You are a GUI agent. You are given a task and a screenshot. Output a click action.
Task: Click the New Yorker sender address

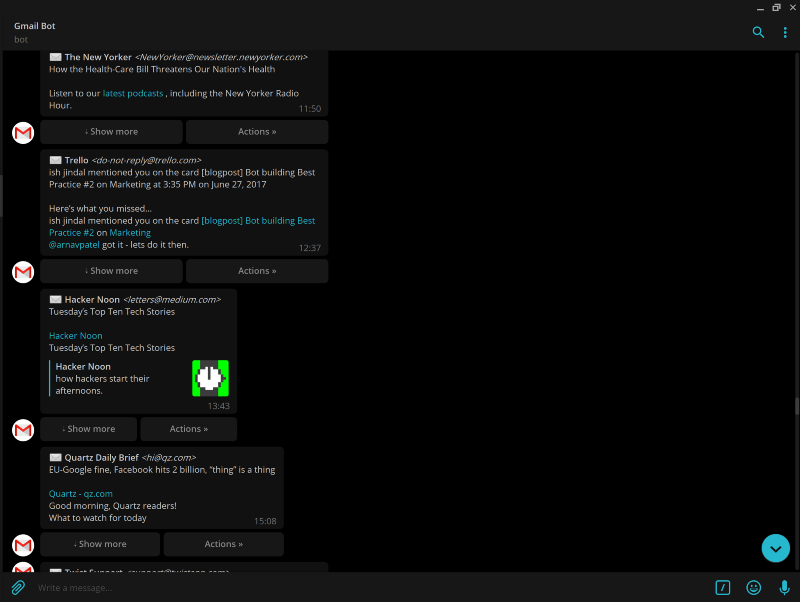point(221,57)
